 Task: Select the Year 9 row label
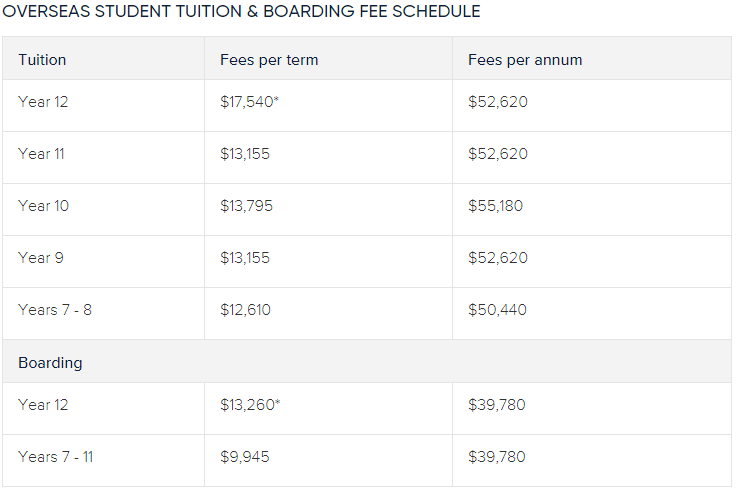click(40, 258)
